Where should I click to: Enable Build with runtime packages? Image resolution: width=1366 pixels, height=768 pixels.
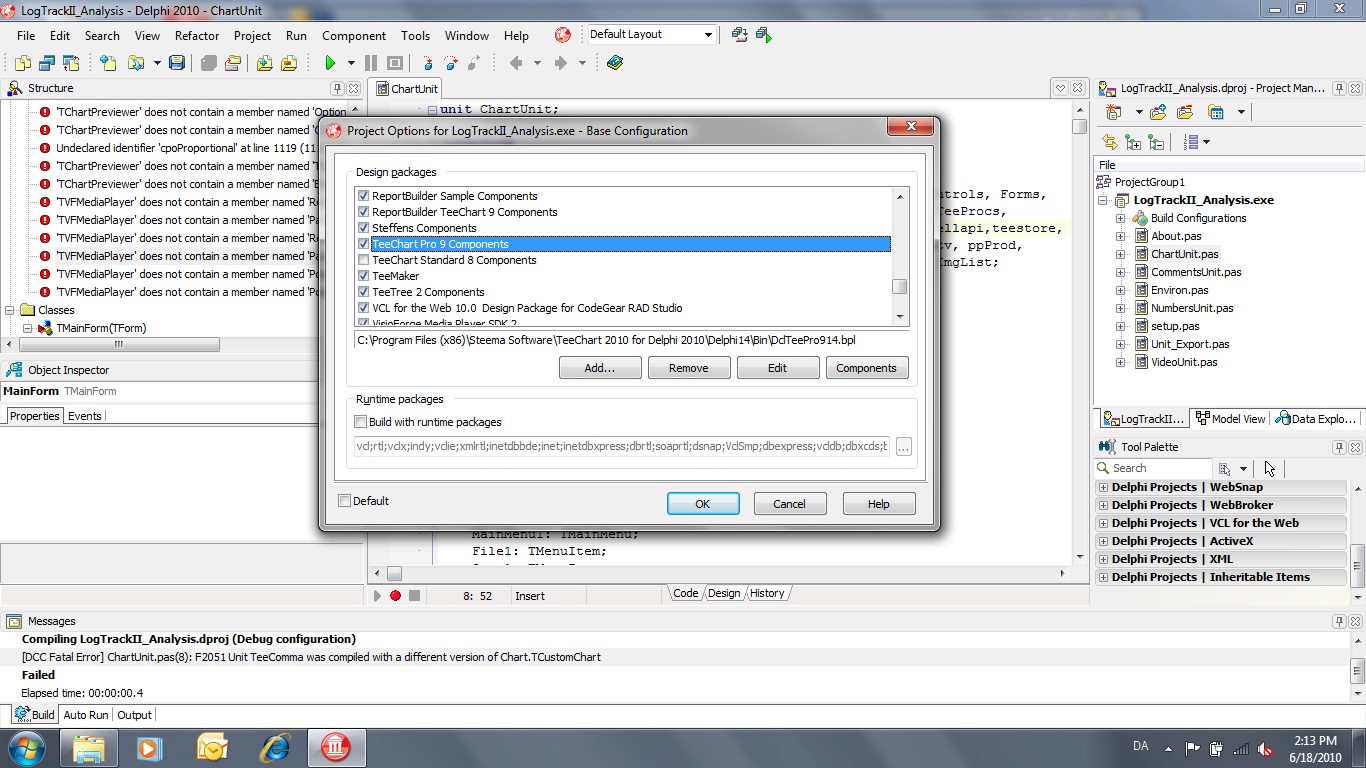tap(361, 422)
